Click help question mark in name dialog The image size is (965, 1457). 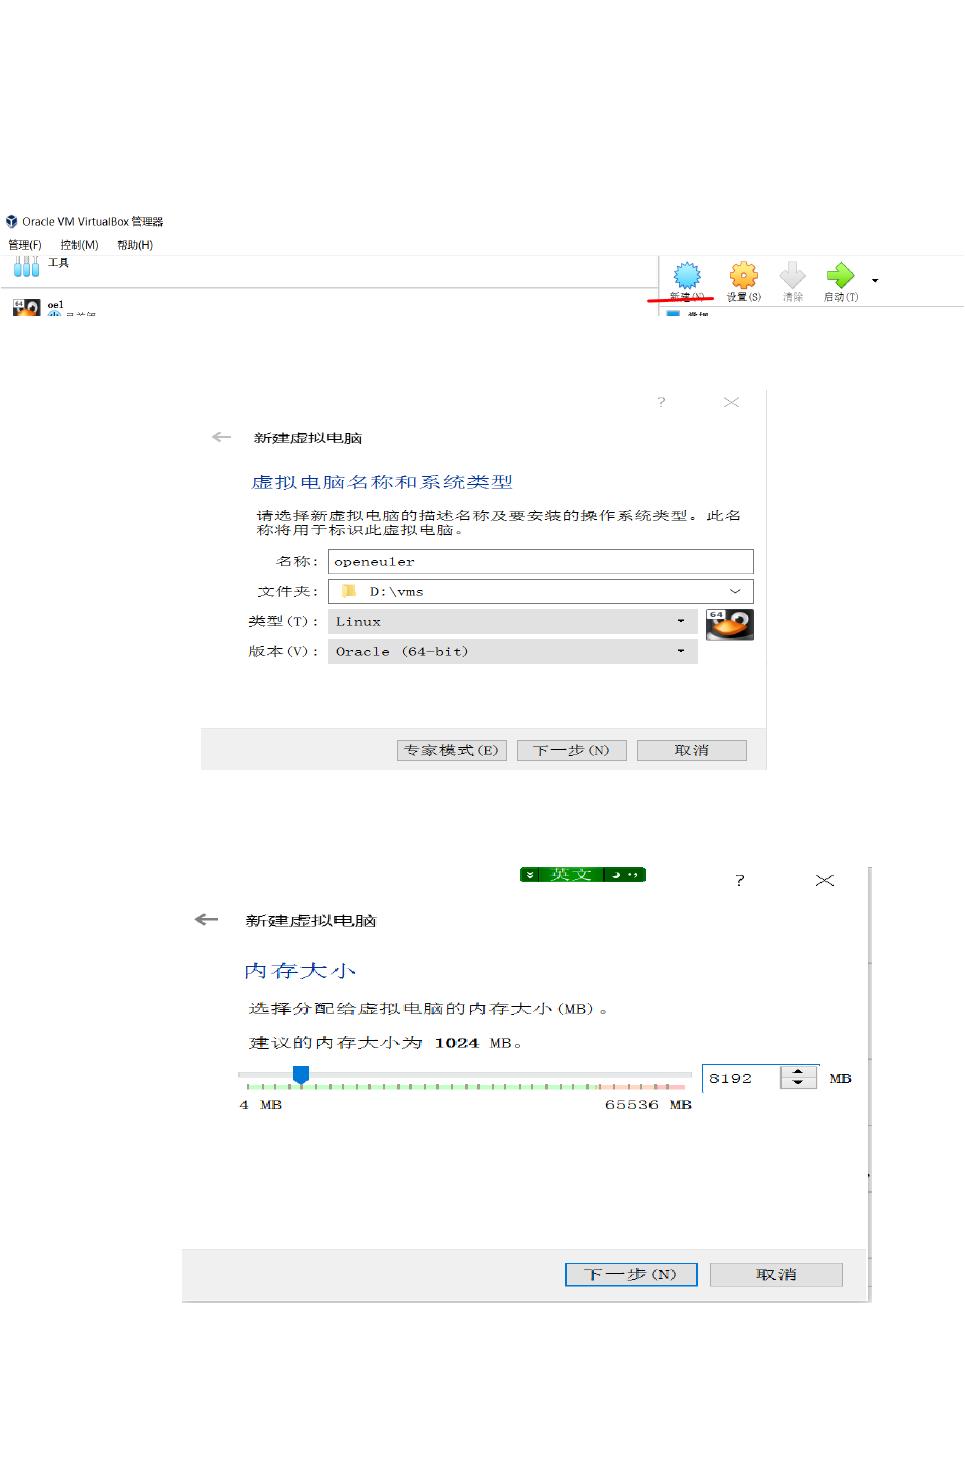pos(661,402)
